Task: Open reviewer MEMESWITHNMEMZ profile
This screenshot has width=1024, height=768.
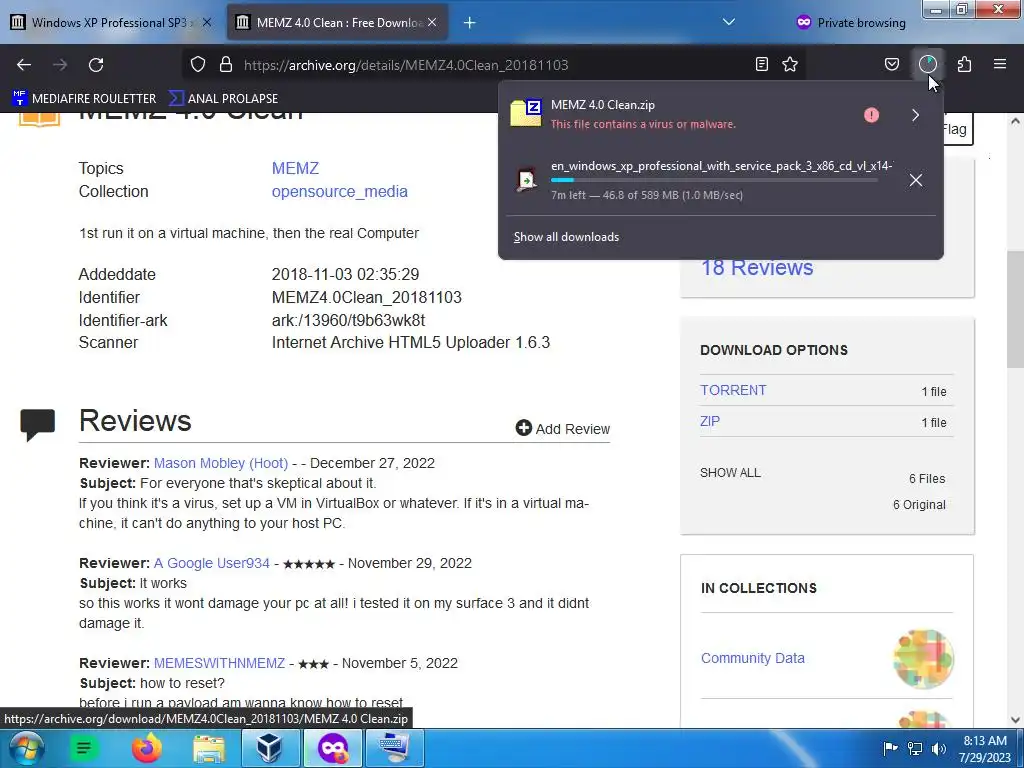Action: pyautogui.click(x=219, y=663)
